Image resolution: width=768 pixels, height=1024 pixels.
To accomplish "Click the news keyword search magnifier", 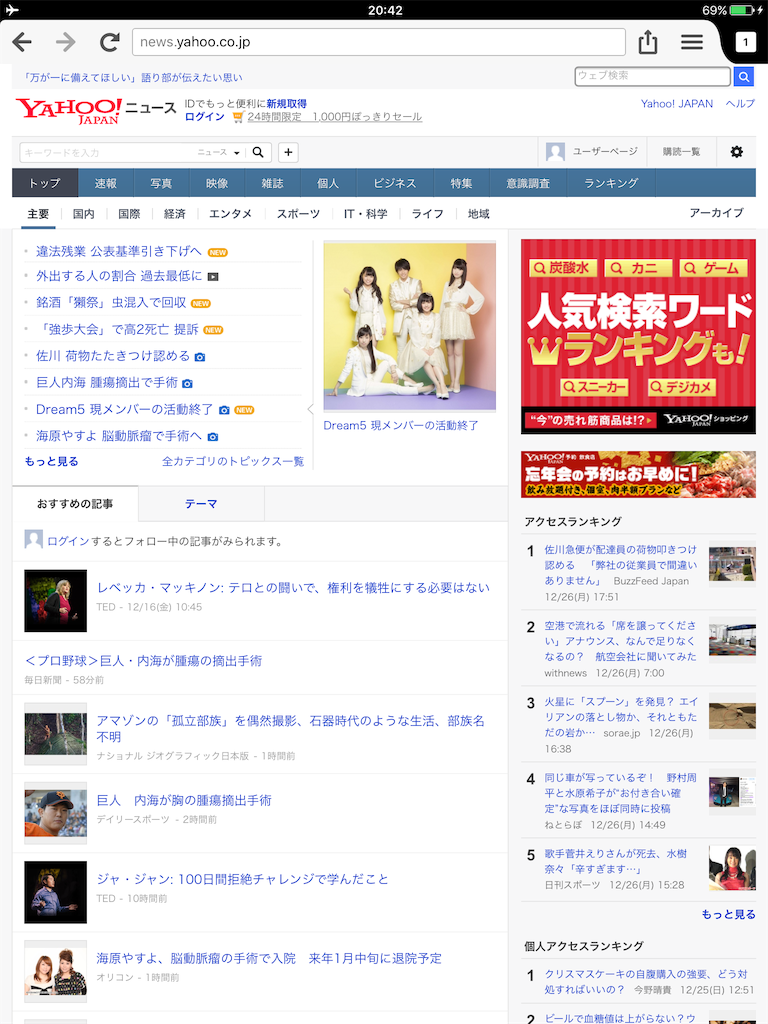I will (258, 152).
